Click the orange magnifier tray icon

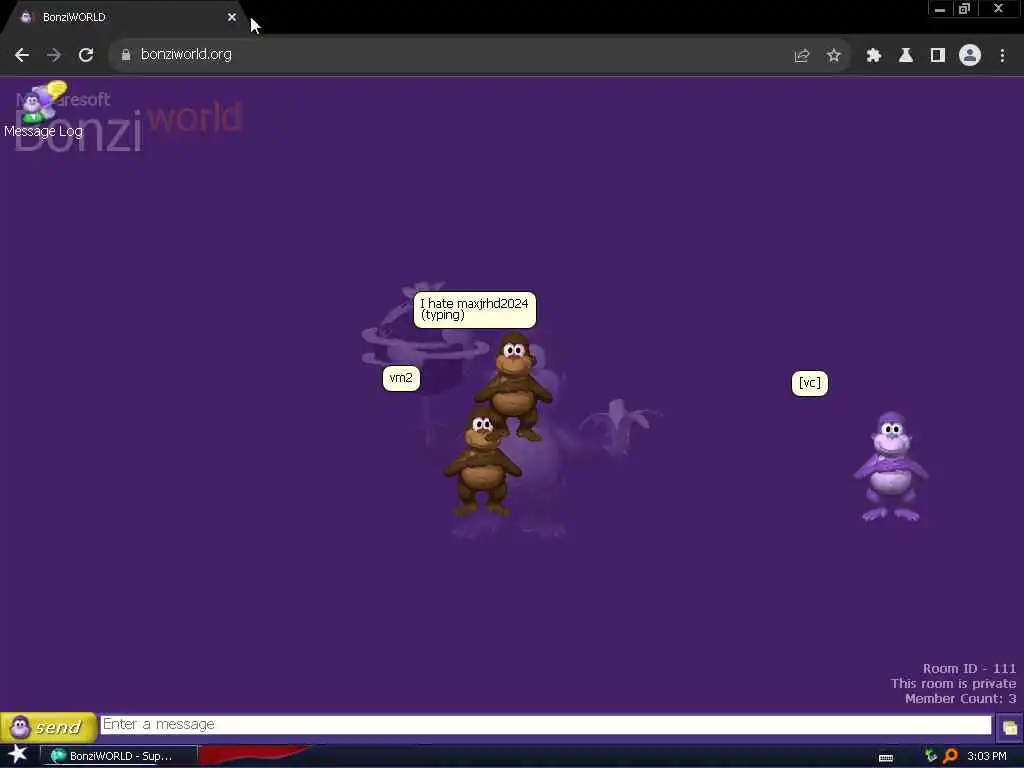tap(950, 756)
